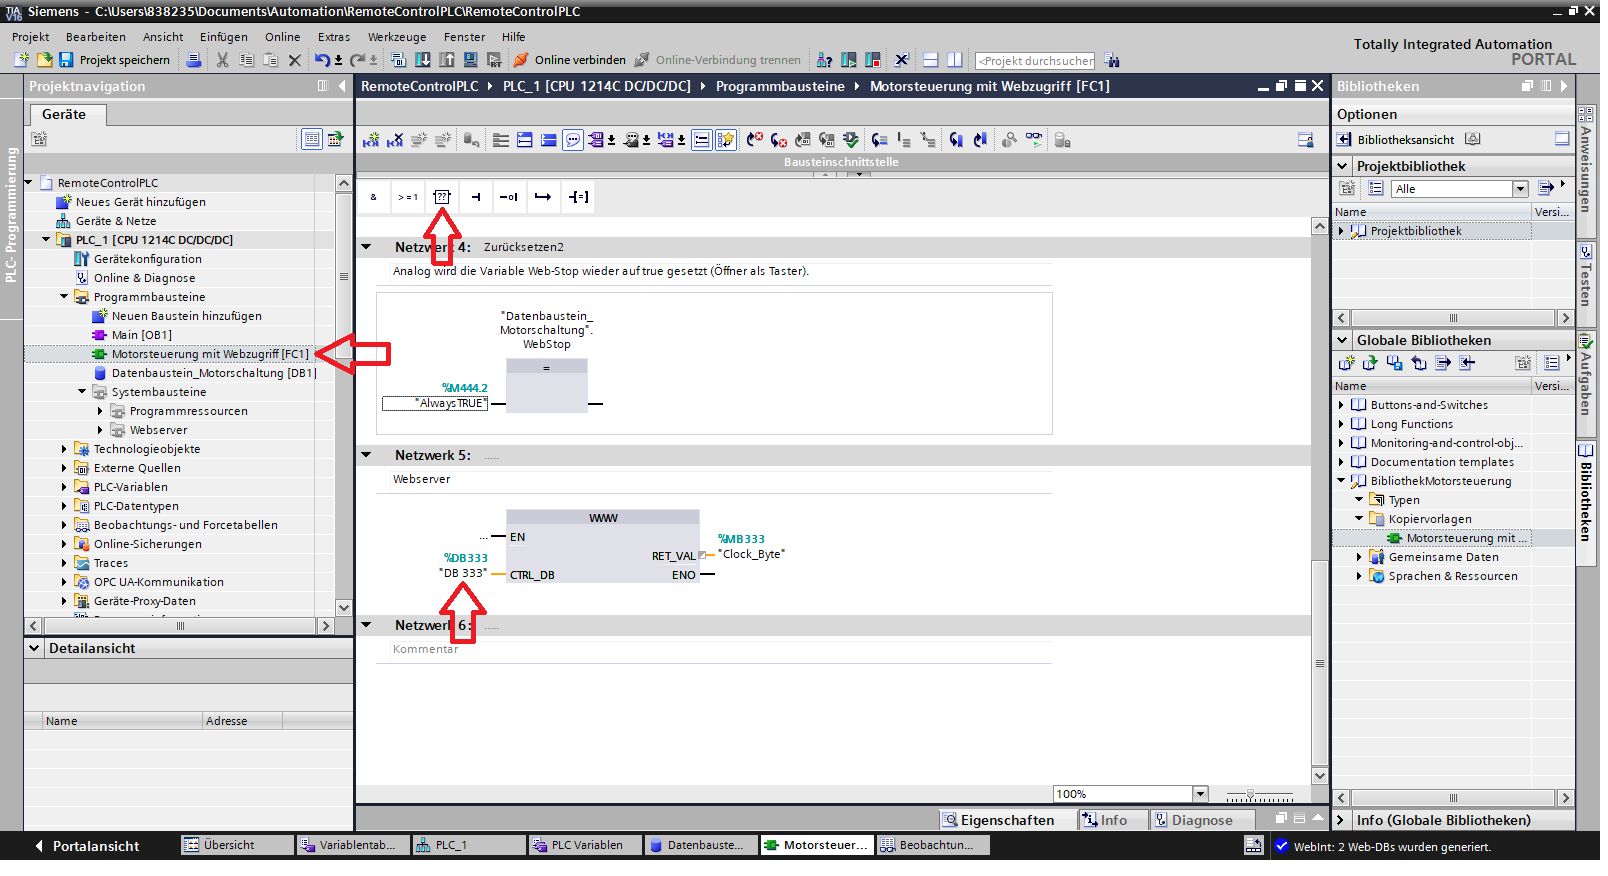Viewport: 1608px width, 876px height.
Task: Undo the last action
Action: click(x=321, y=60)
